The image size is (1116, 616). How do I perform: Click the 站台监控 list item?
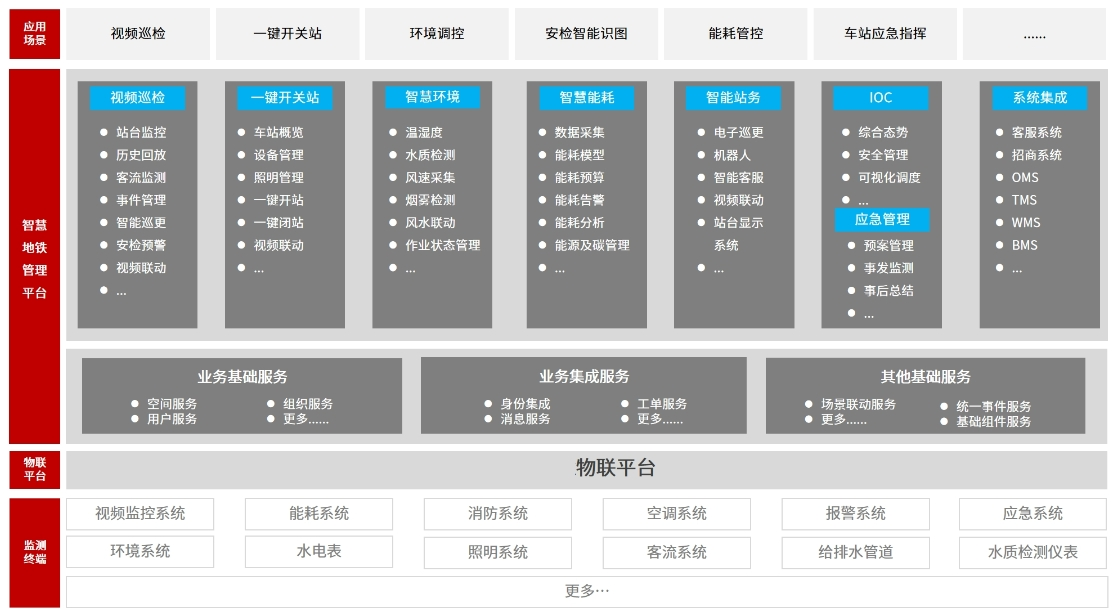coord(141,132)
